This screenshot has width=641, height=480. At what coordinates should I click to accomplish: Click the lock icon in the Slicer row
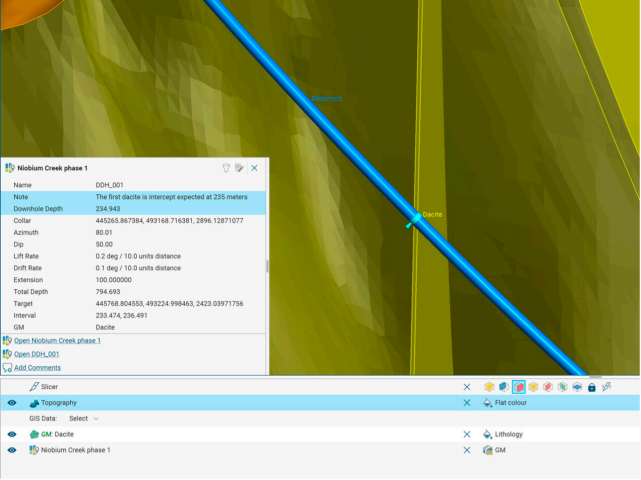point(592,387)
